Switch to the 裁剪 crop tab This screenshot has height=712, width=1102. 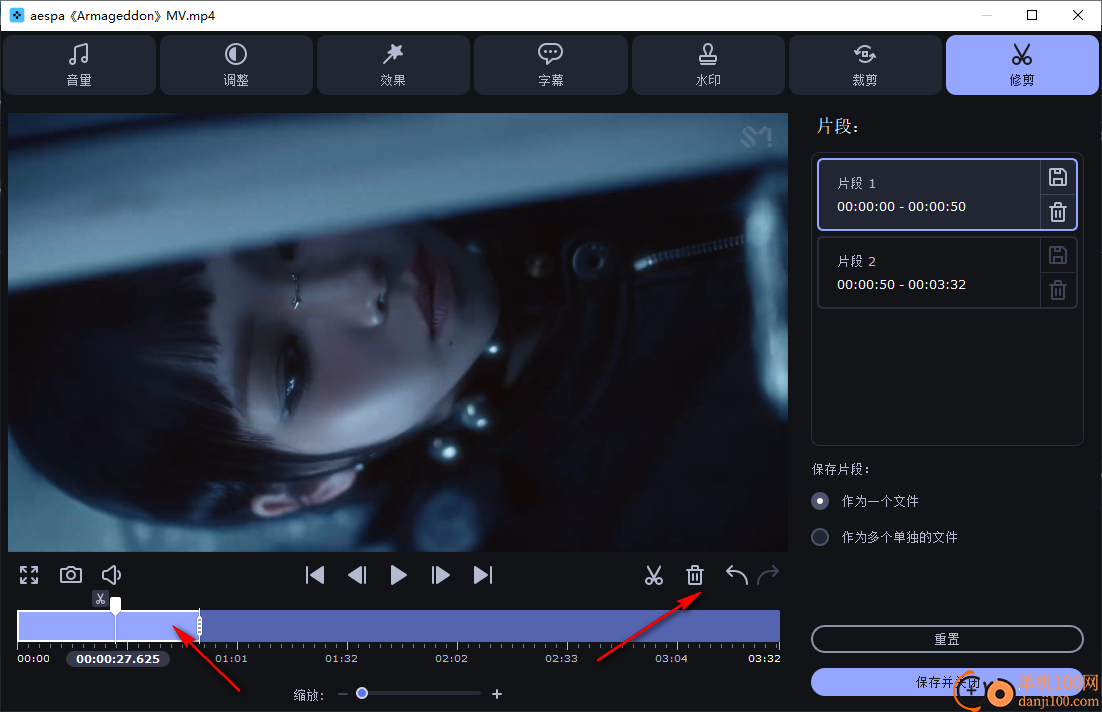864,65
